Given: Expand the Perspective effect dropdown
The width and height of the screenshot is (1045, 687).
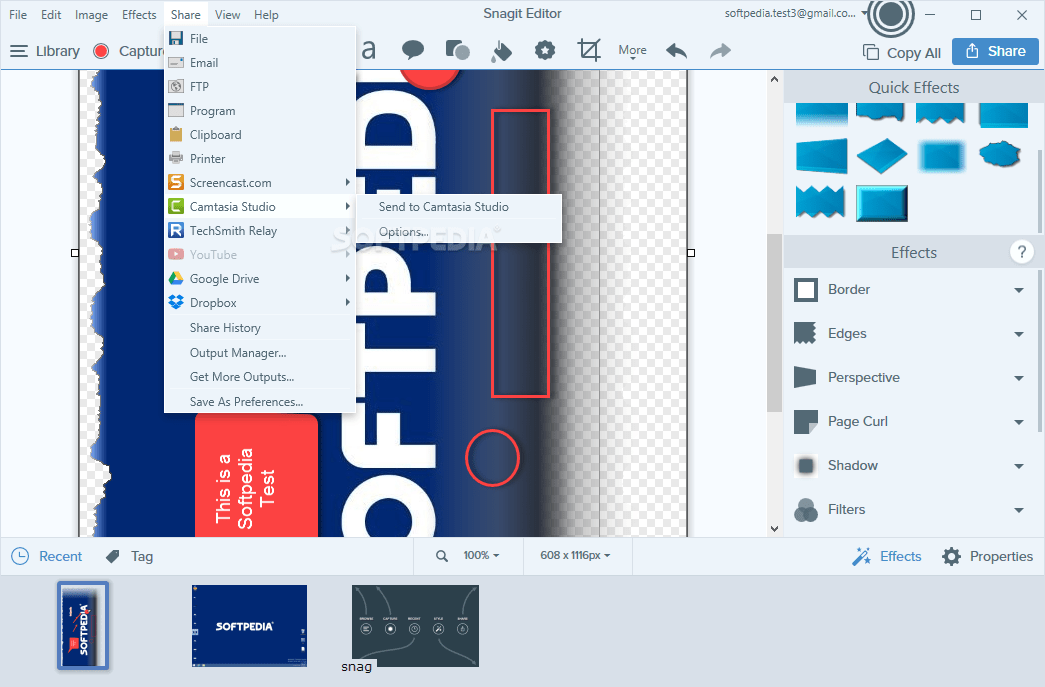Looking at the screenshot, I should coord(1019,378).
